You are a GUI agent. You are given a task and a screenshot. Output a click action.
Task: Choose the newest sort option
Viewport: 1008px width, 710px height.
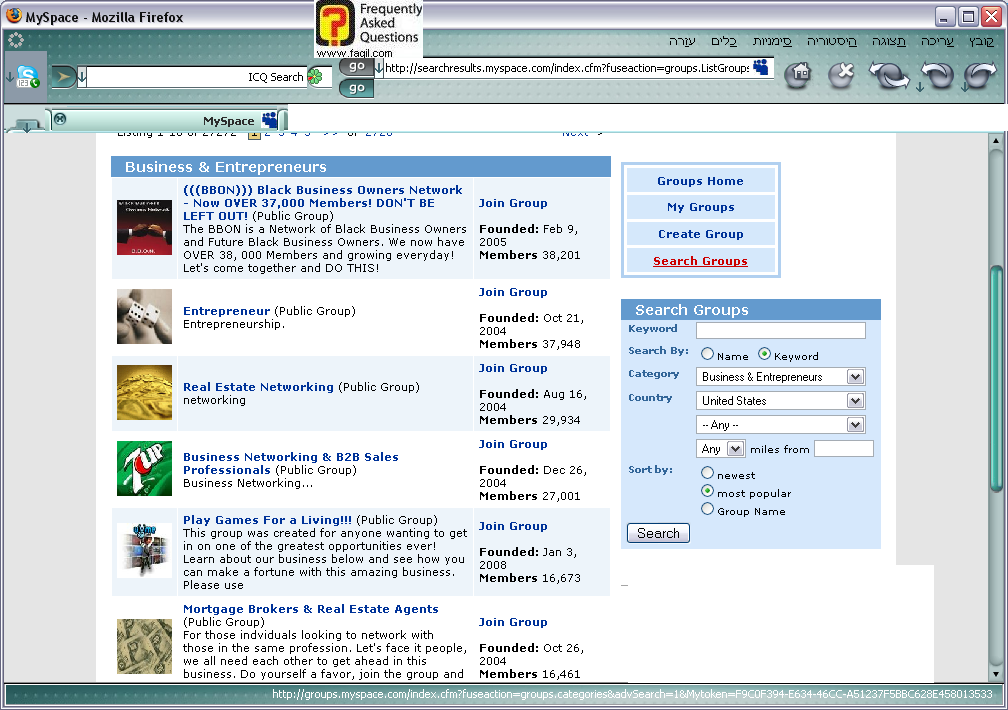tap(708, 473)
